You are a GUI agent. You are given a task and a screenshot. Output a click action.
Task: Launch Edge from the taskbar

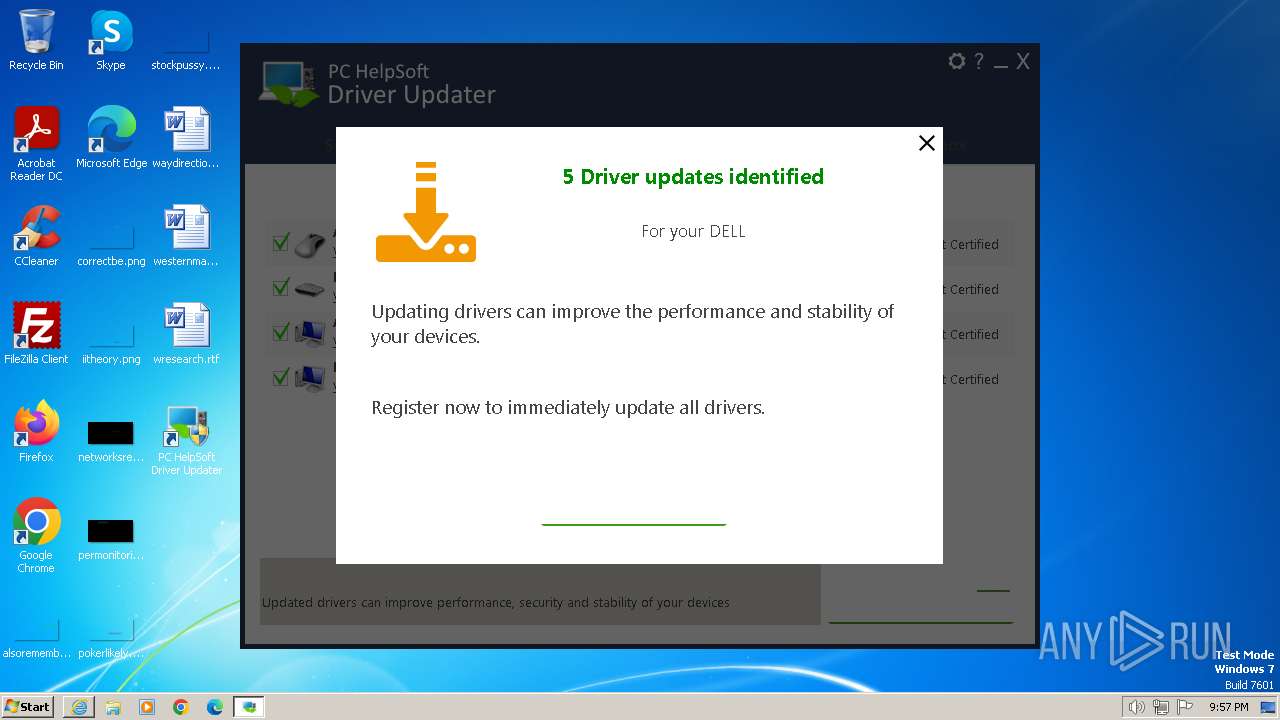[x=215, y=707]
